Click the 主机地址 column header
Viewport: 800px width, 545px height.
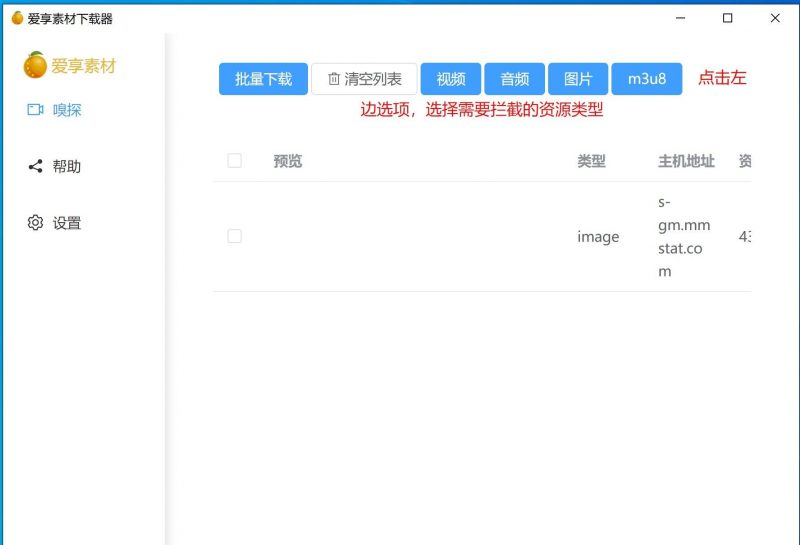point(686,161)
